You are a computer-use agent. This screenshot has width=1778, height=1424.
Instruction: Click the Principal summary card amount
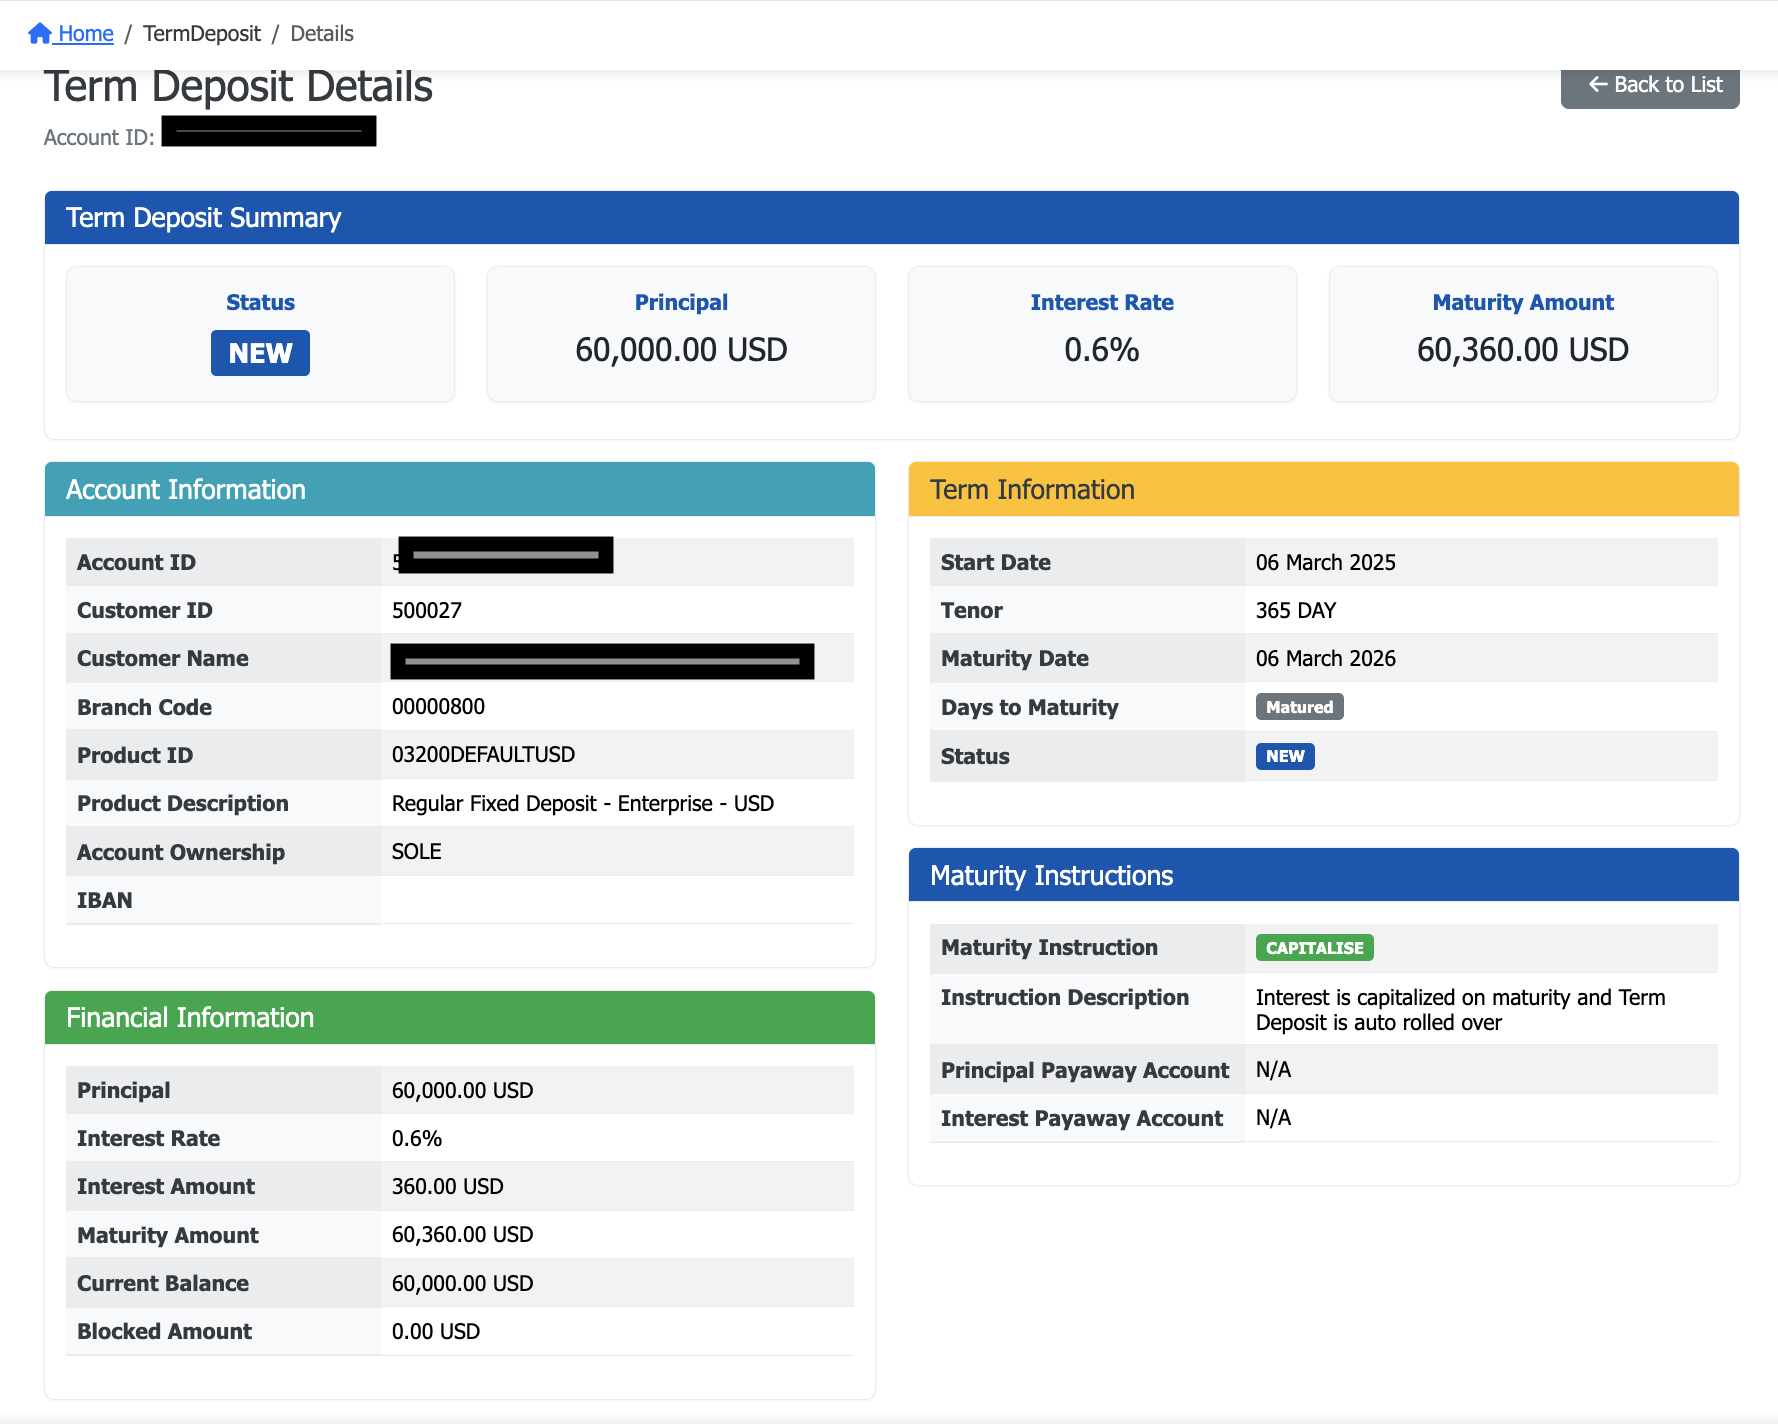[681, 350]
